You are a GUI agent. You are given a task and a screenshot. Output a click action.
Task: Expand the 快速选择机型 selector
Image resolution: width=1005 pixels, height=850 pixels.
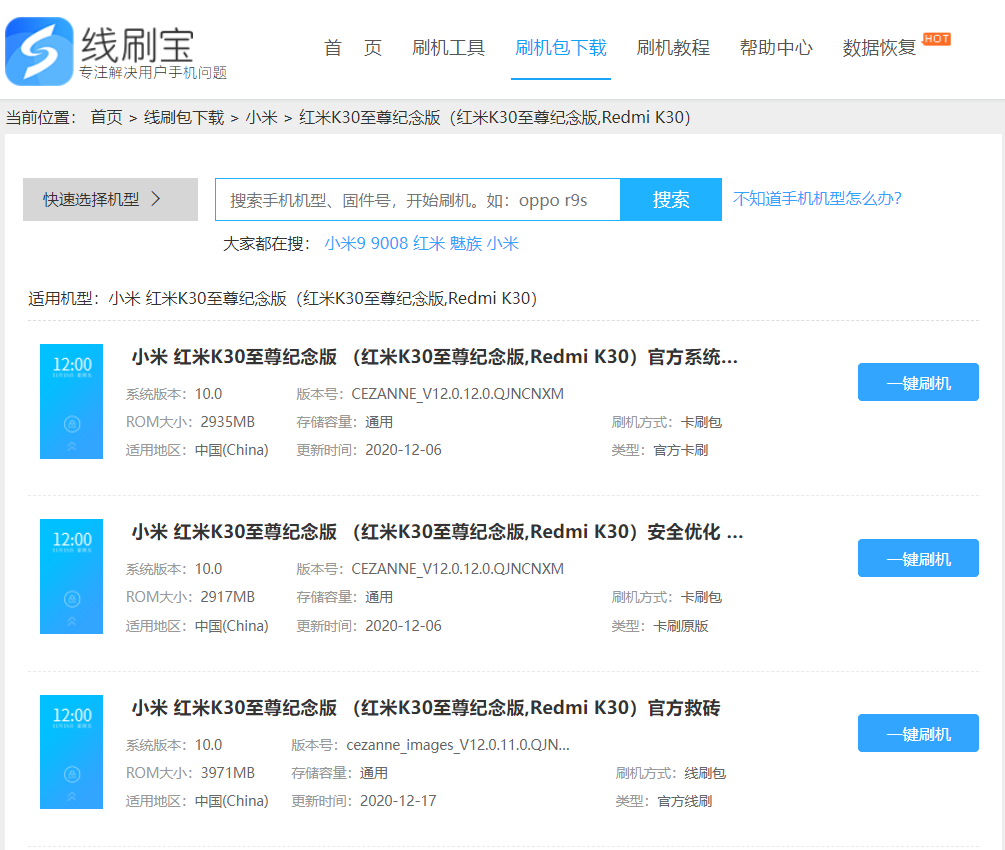click(x=110, y=199)
